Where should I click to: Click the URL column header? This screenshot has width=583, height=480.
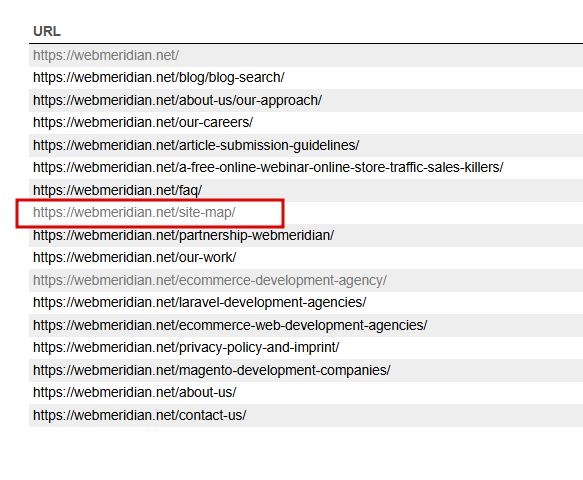pyautogui.click(x=47, y=31)
